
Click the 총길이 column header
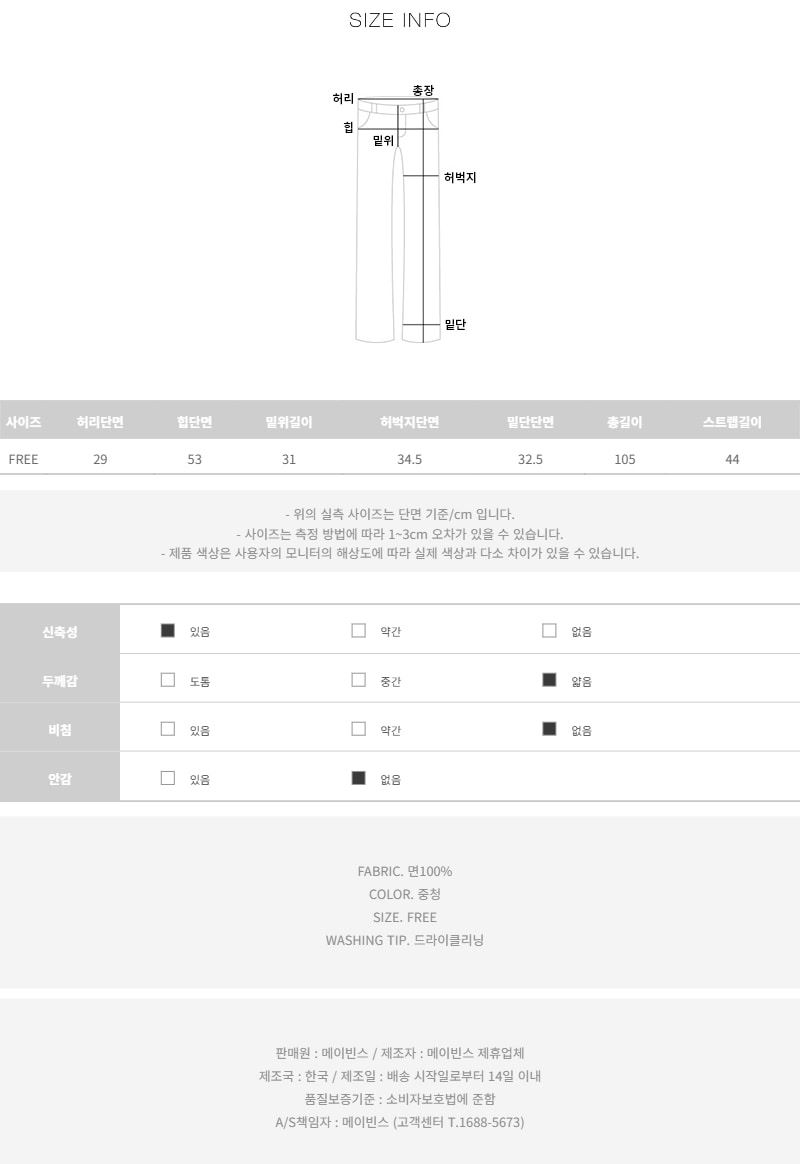[x=625, y=422]
